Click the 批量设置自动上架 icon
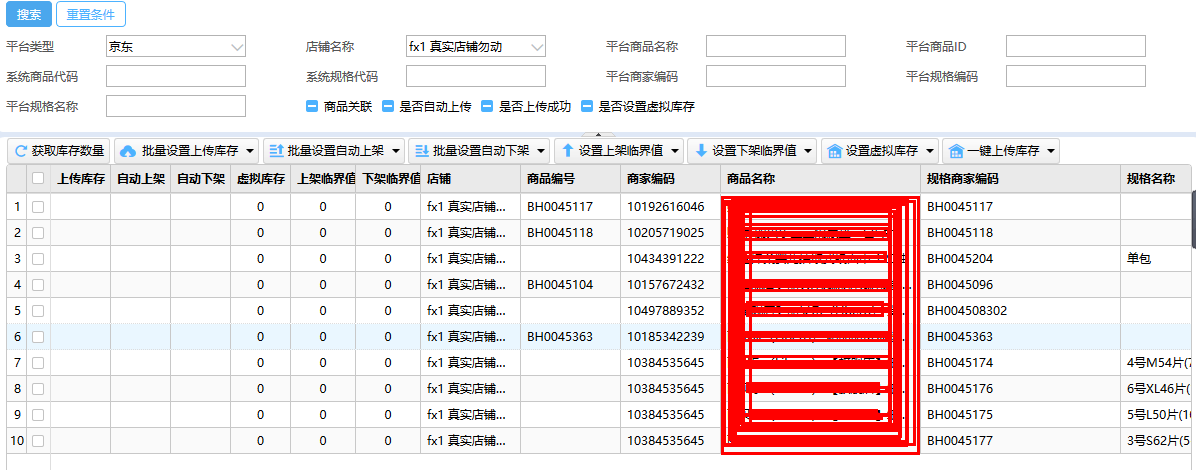 pos(274,151)
